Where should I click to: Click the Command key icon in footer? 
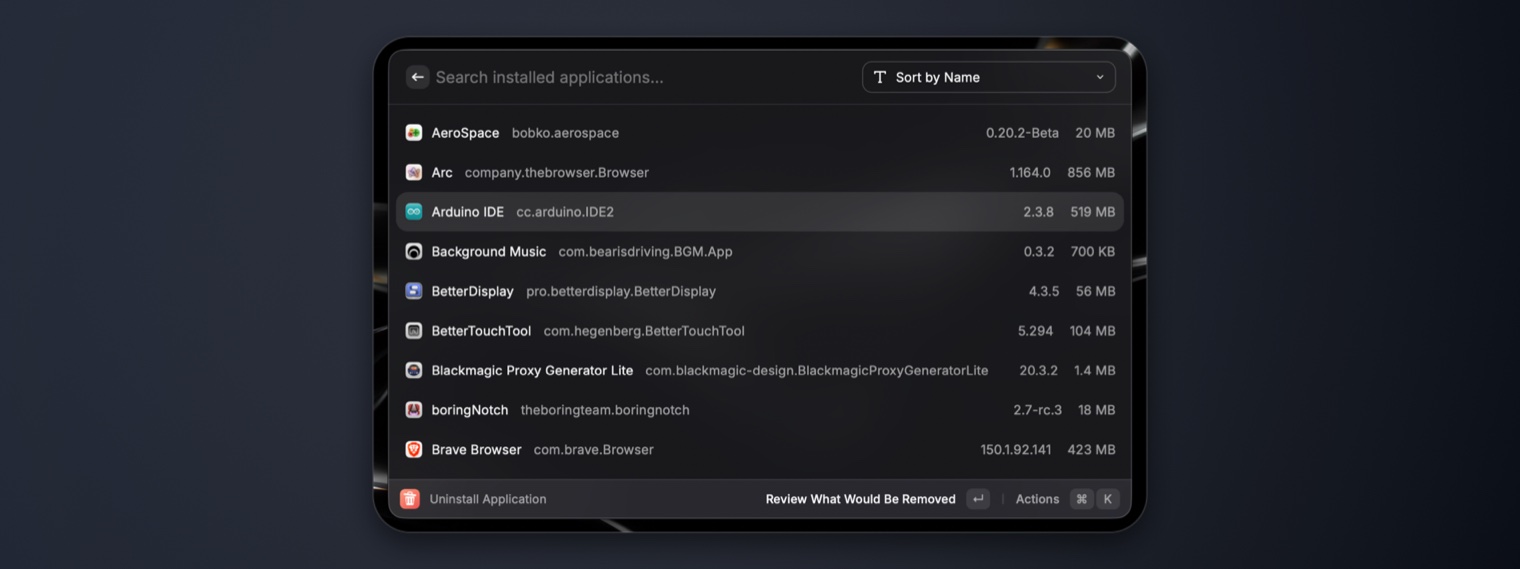pyautogui.click(x=1081, y=499)
